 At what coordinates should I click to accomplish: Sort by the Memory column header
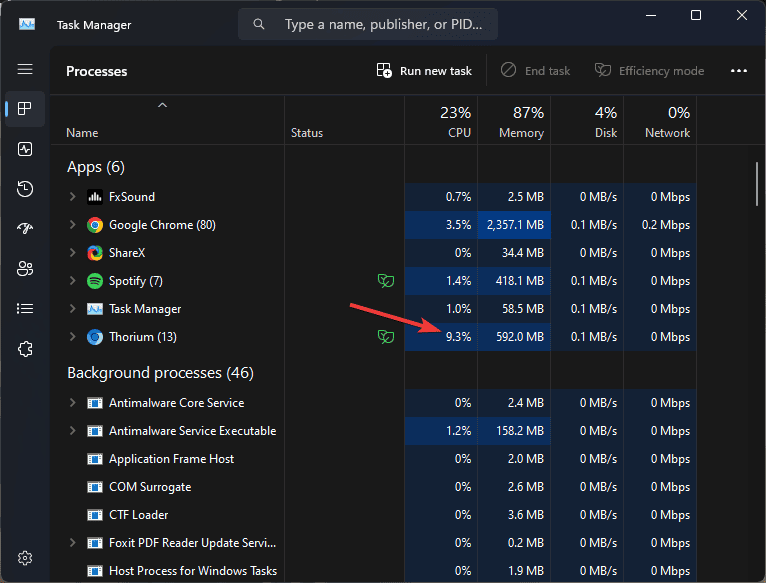[514, 120]
